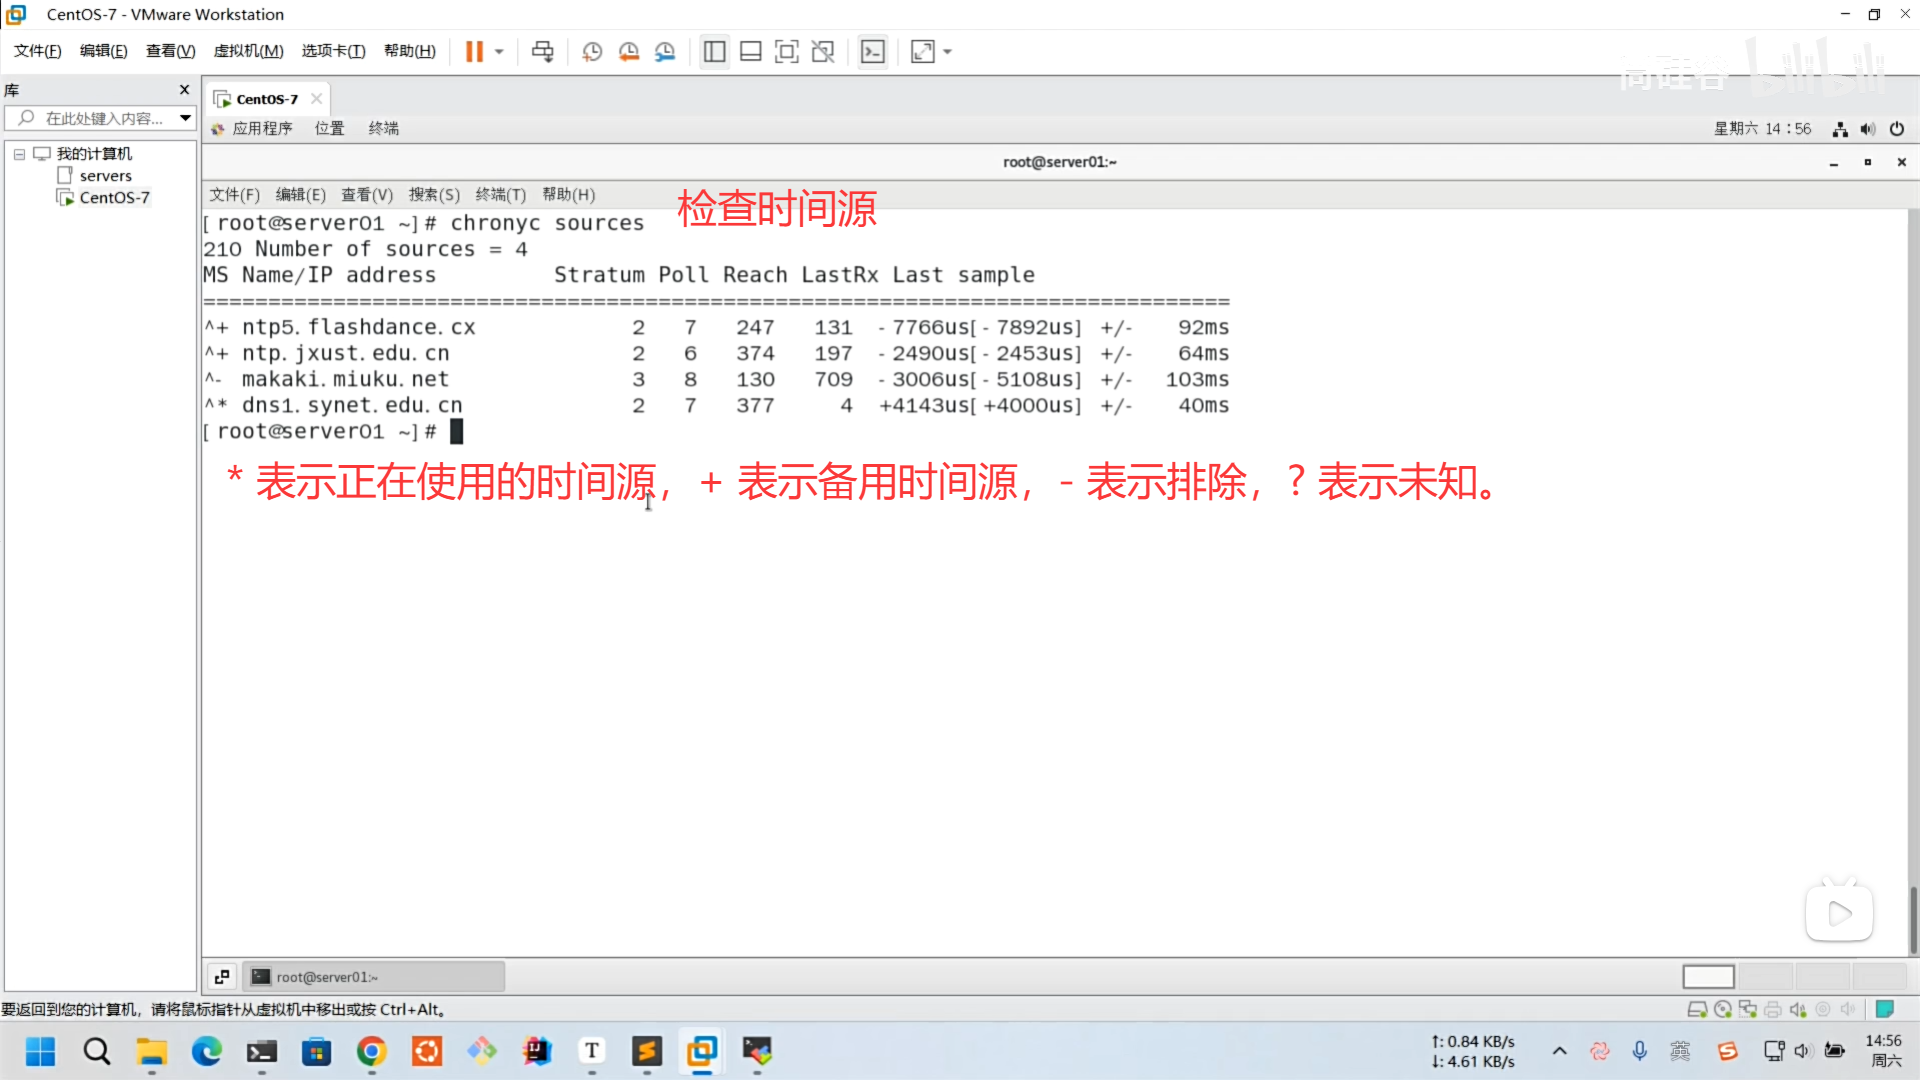
Task: Open the terminal 搜索(S) menu
Action: (434, 195)
